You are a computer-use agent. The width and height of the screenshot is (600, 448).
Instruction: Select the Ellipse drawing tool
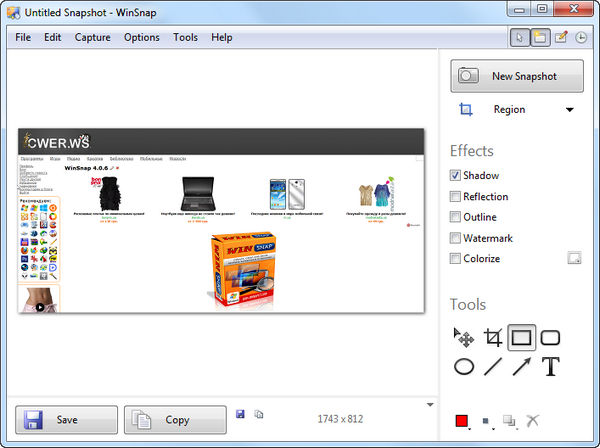[463, 367]
